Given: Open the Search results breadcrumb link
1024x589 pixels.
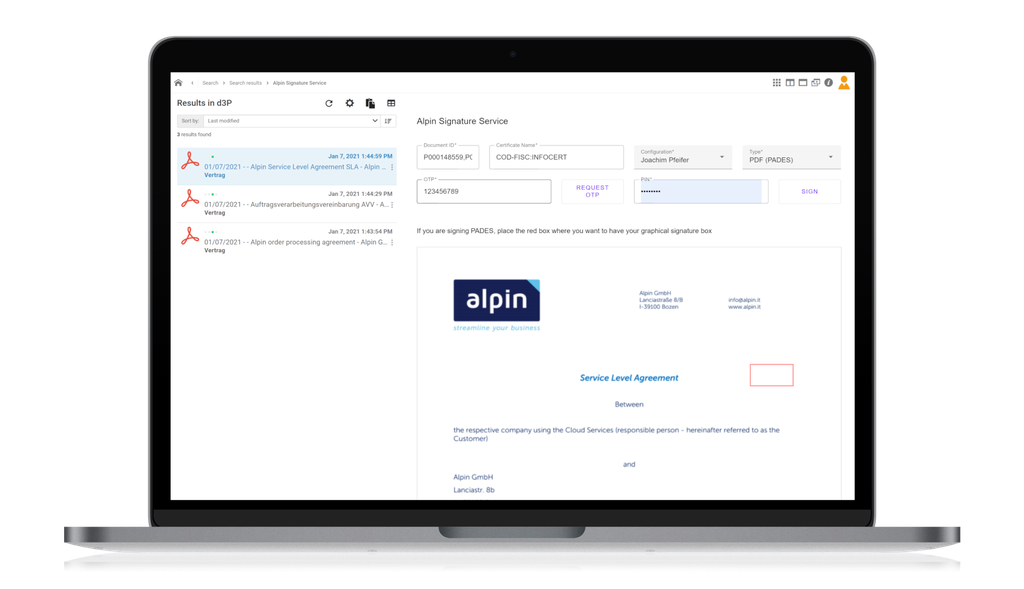Looking at the screenshot, I should point(246,83).
